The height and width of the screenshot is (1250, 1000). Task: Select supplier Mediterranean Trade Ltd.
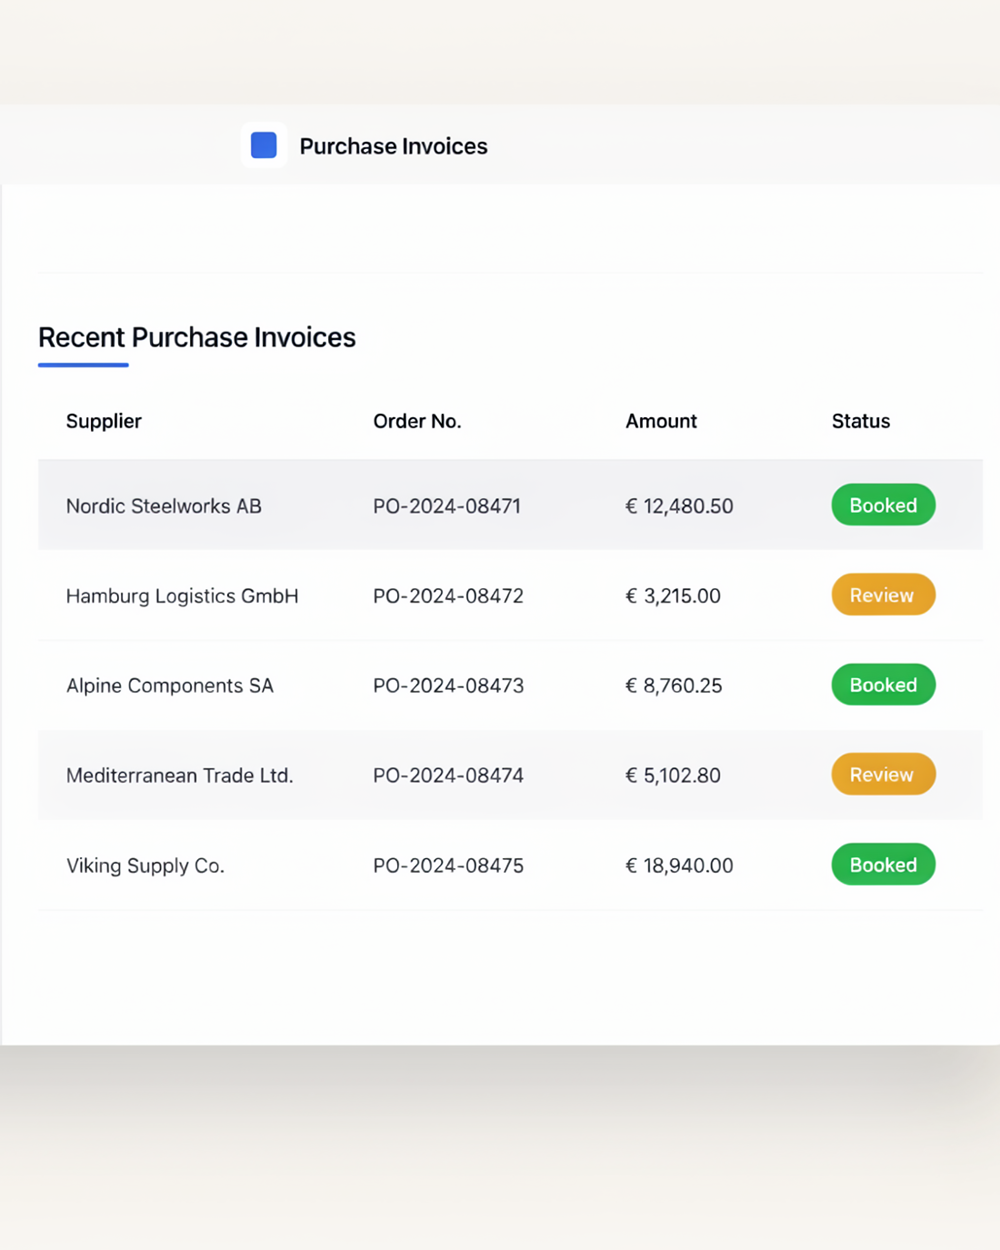pos(180,776)
